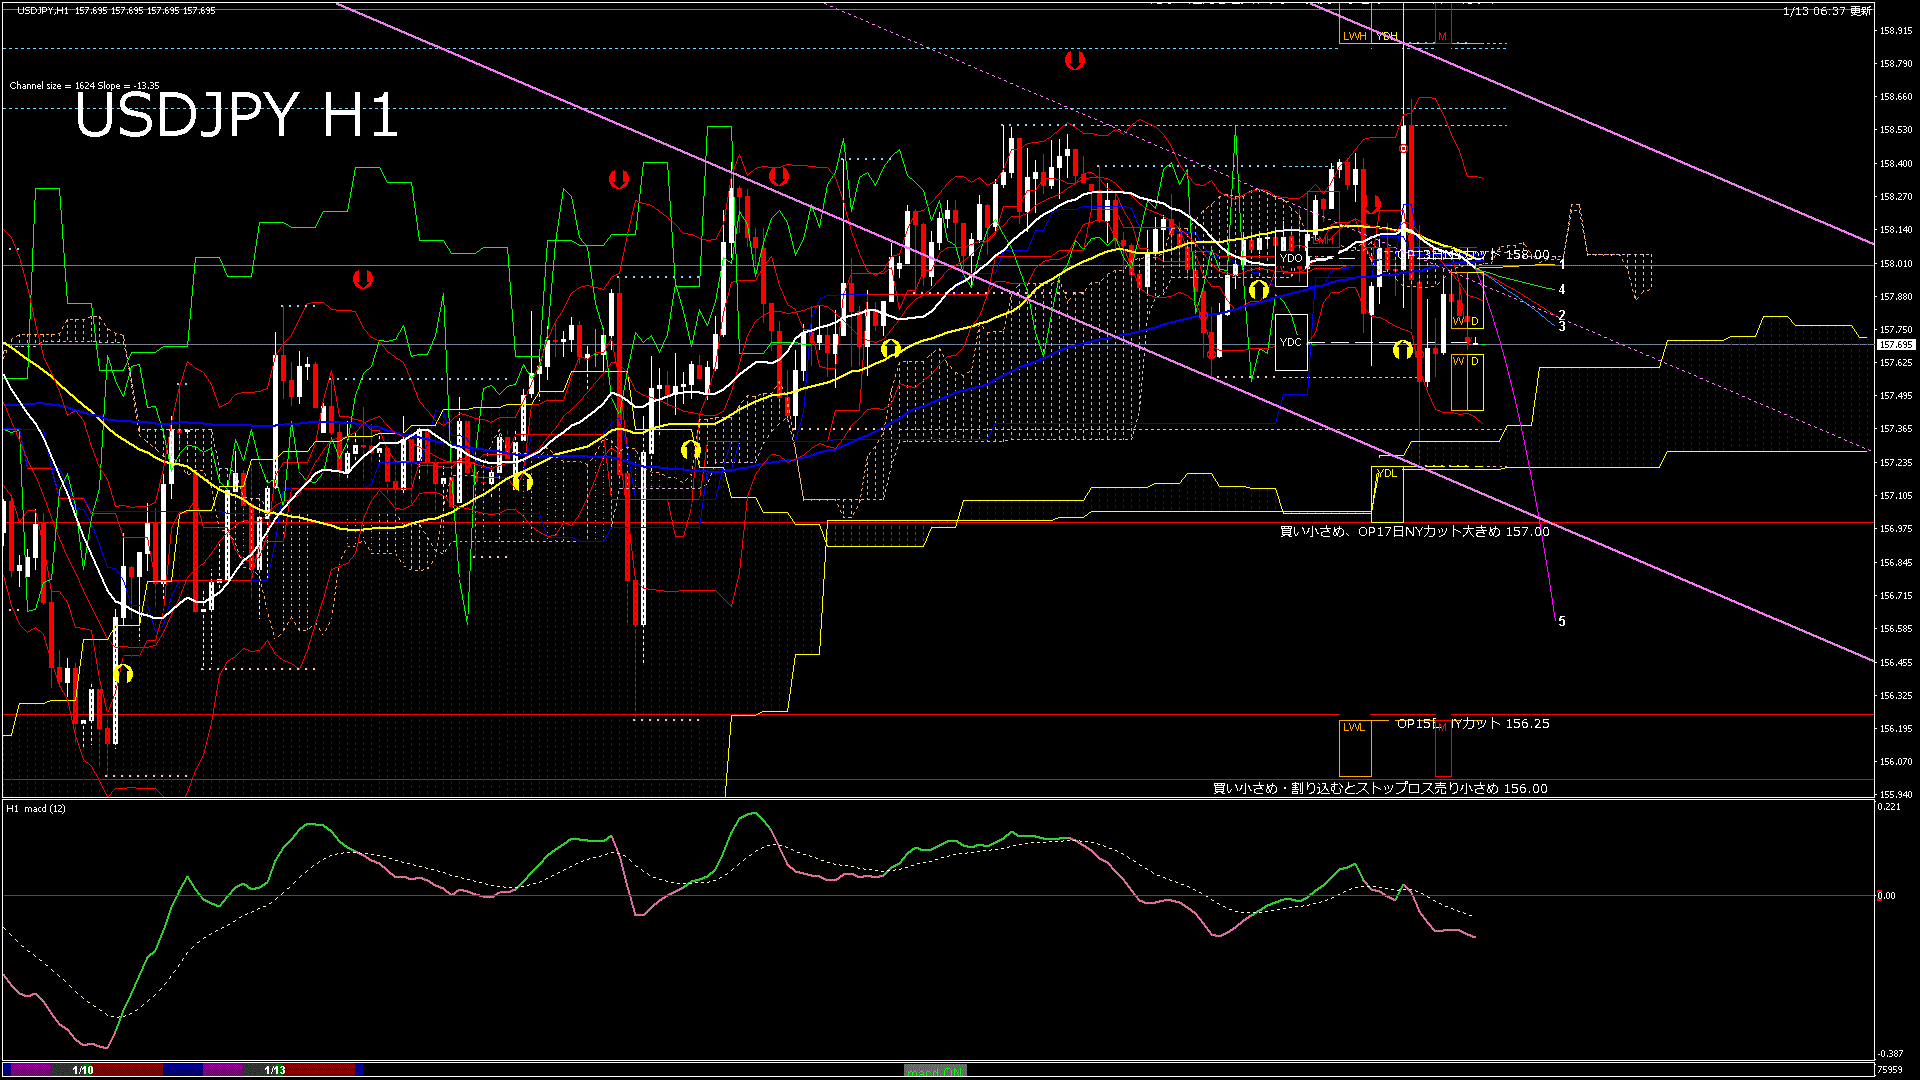Click the 156.00 stop-loss text label
The height and width of the screenshot is (1080, 1920).
(x=1379, y=789)
